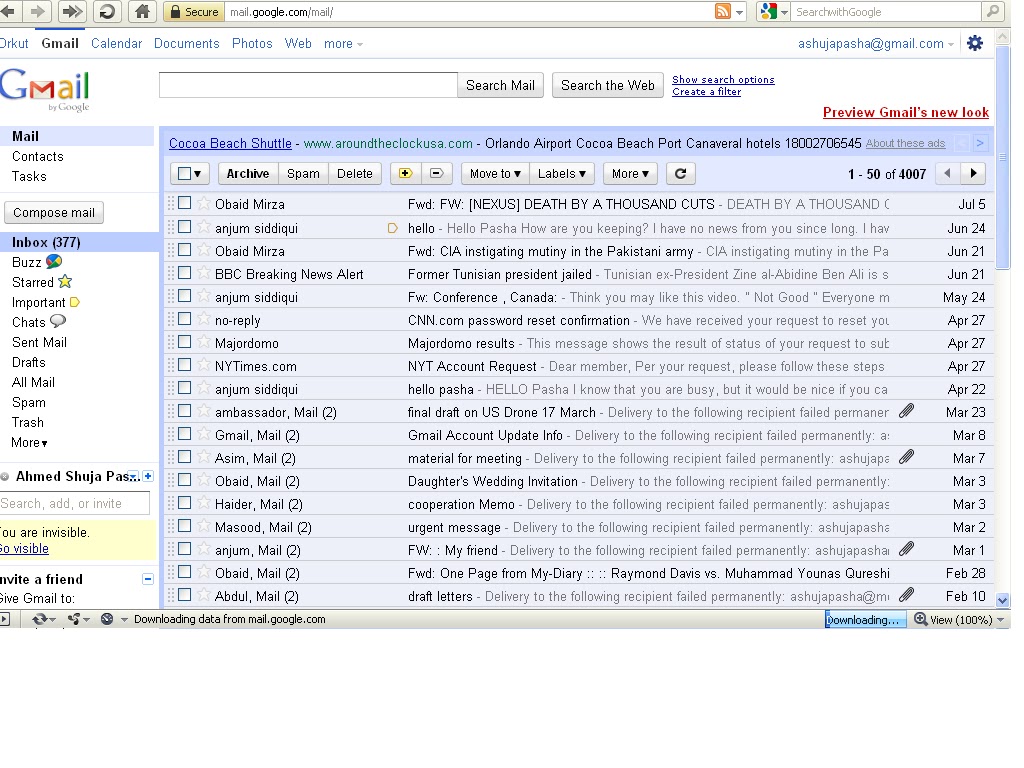Click the search magnifier icon in browser
This screenshot has width=1024, height=768.
pos(993,11)
